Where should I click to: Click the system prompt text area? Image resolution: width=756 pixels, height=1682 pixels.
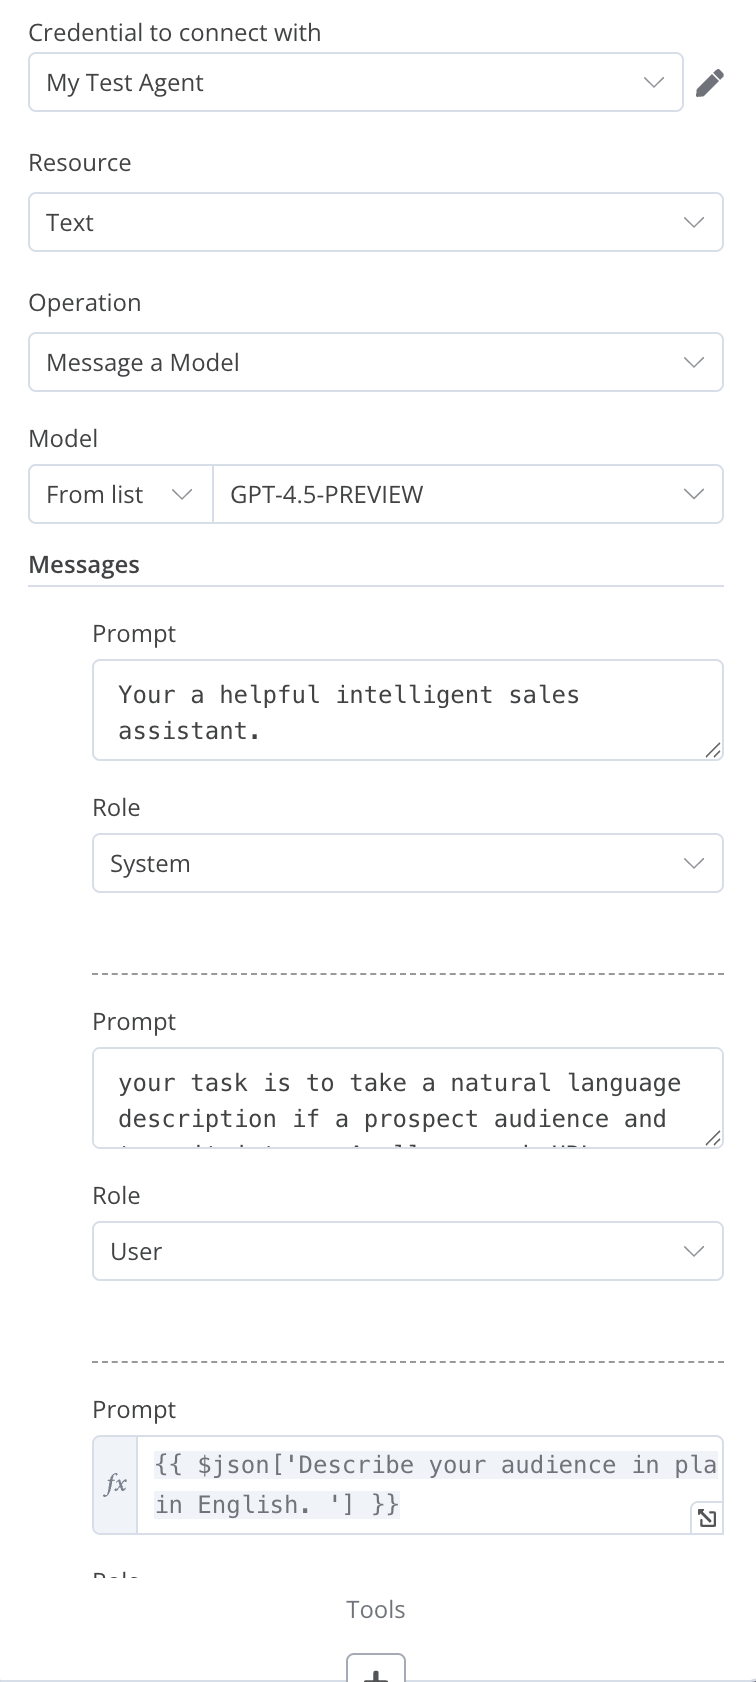[x=408, y=710]
